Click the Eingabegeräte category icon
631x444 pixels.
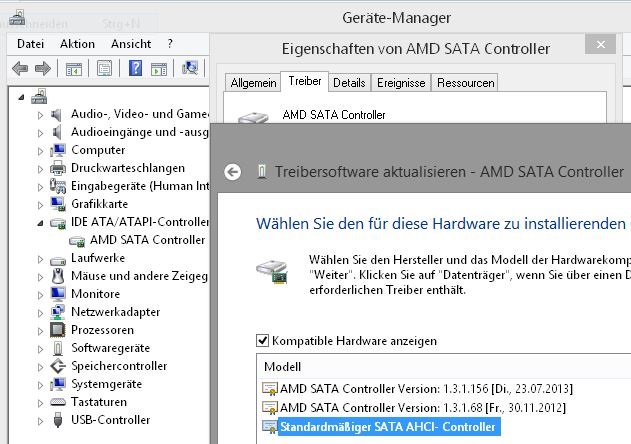[58, 186]
